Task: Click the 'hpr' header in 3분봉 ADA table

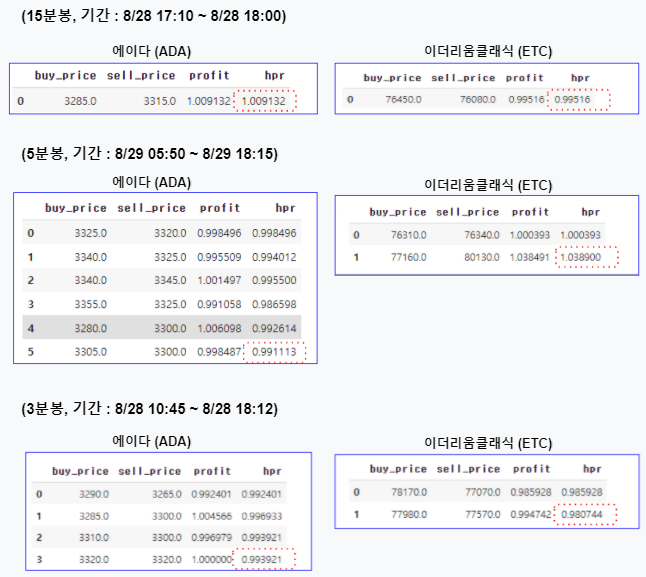Action: tap(272, 471)
